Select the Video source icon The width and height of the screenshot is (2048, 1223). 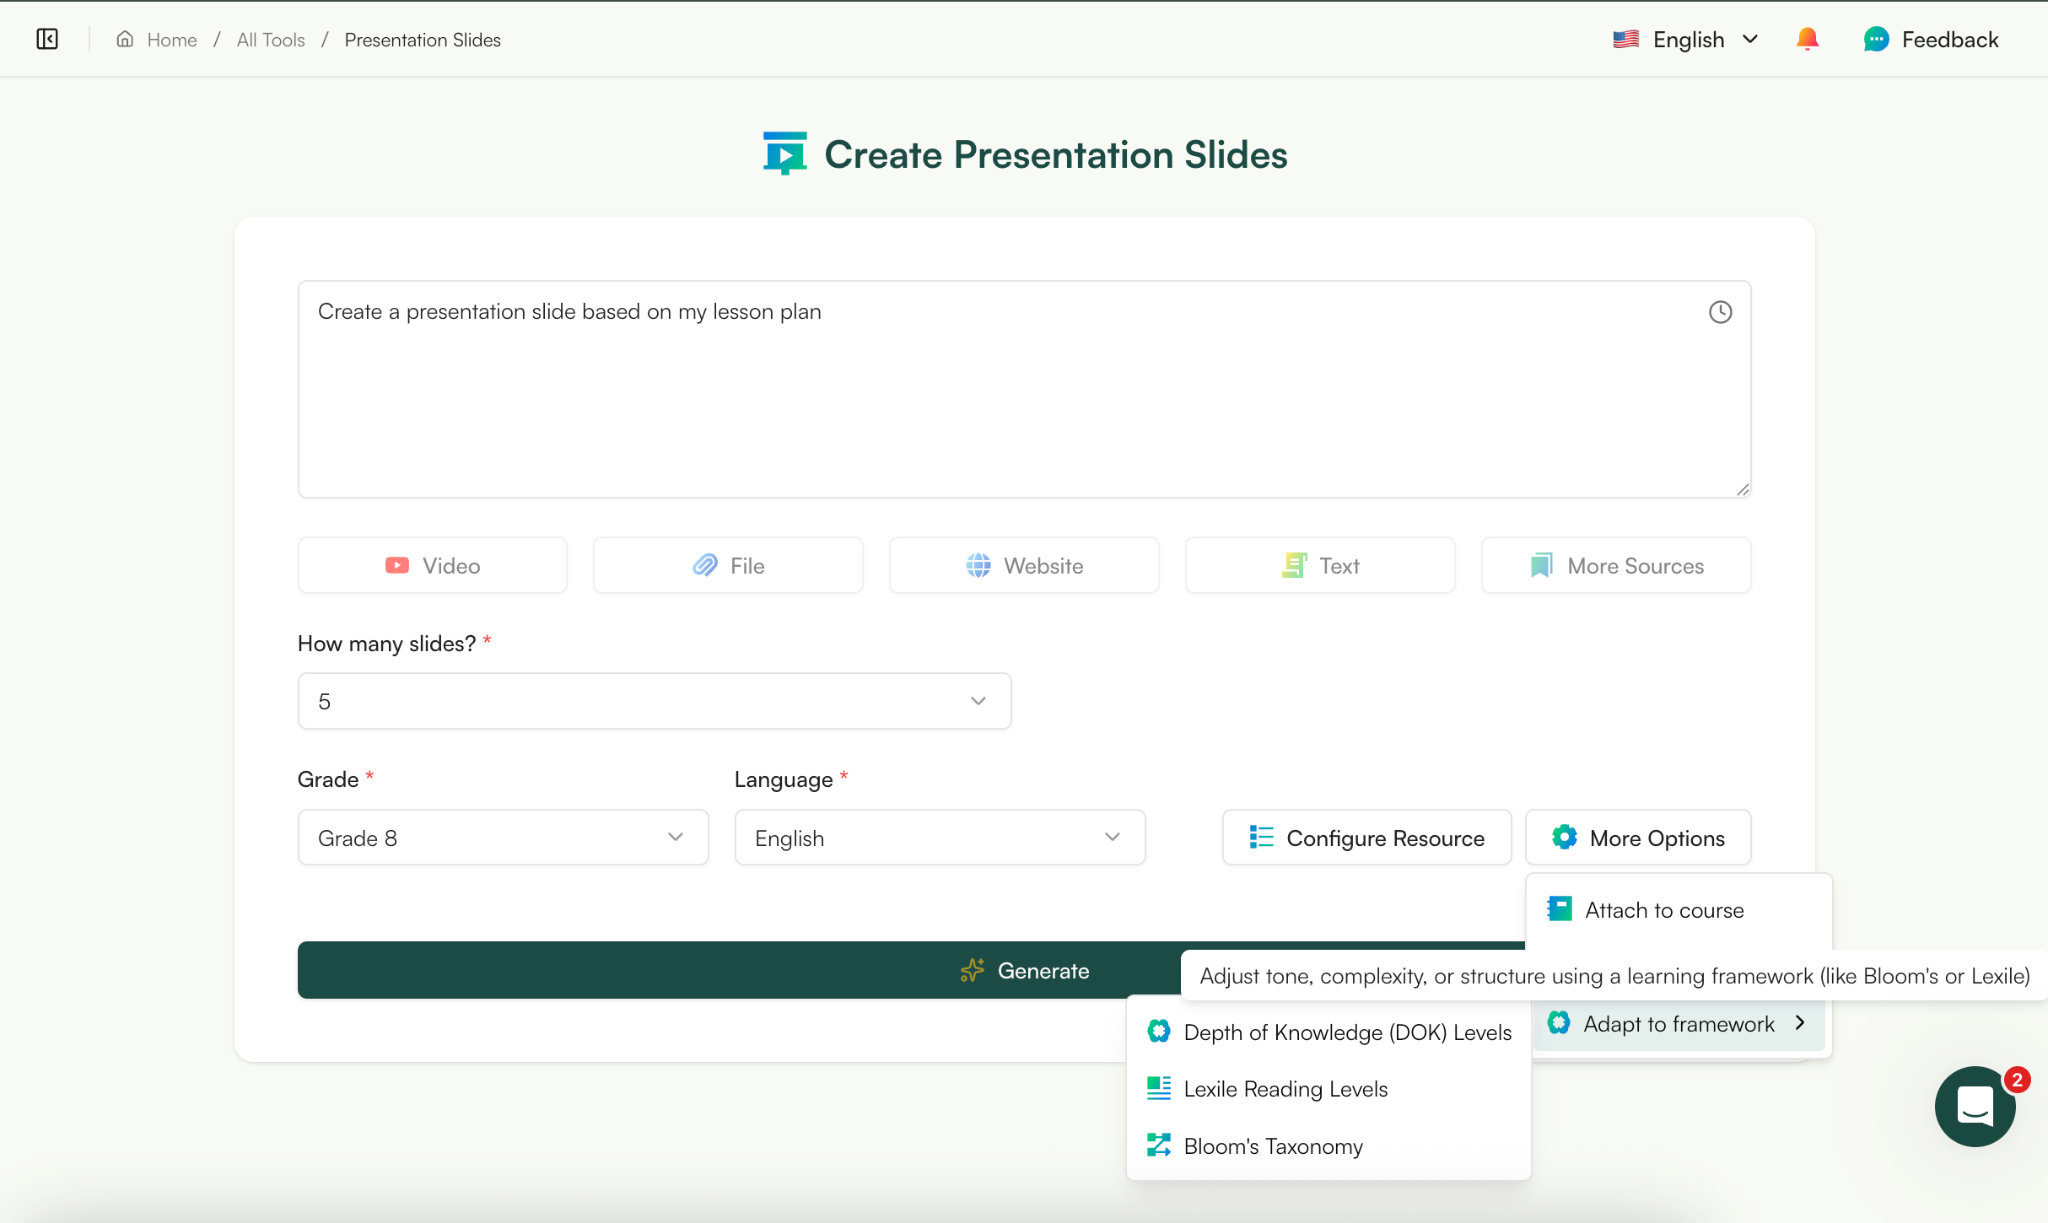pos(398,565)
